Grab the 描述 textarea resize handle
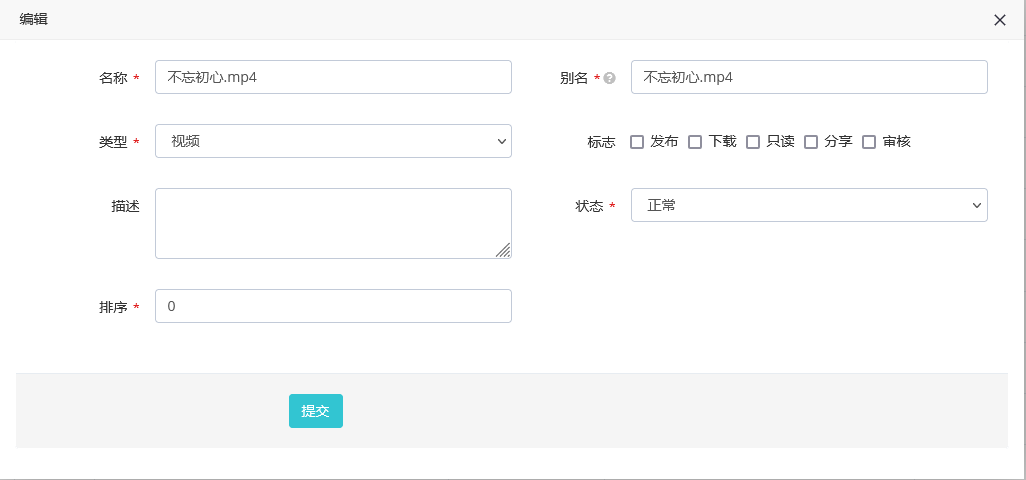This screenshot has width=1026, height=480. click(503, 250)
